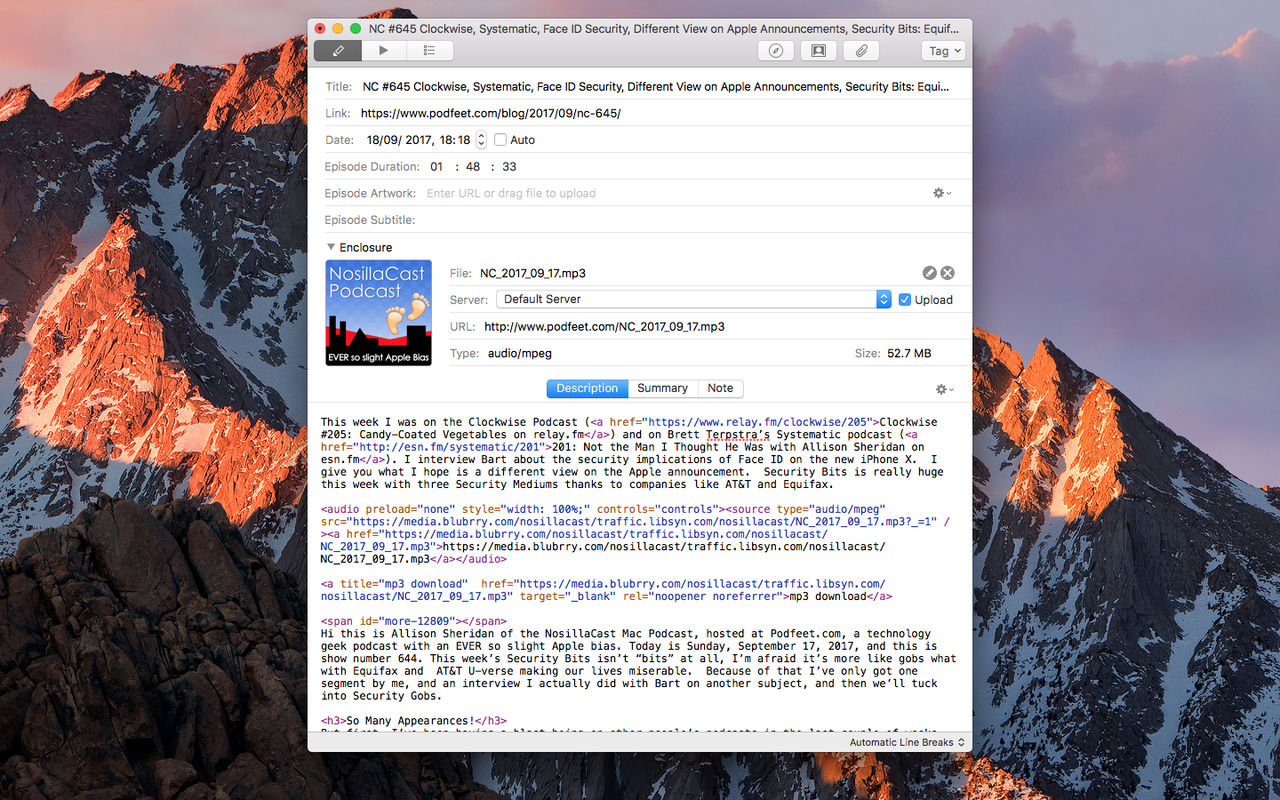Click the paperclip attachment icon
The width and height of the screenshot is (1280, 800).
coord(860,50)
